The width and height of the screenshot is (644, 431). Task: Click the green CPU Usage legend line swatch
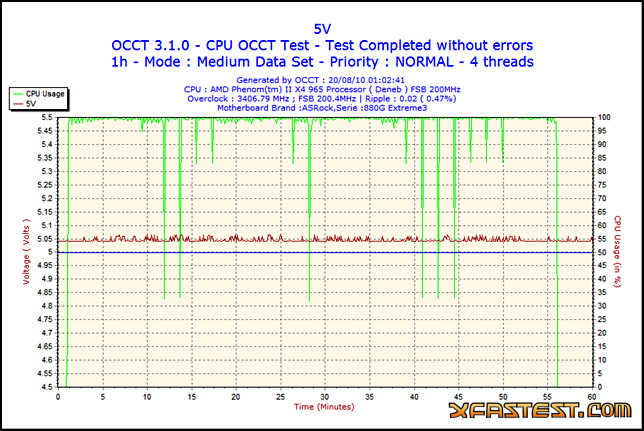(x=18, y=94)
